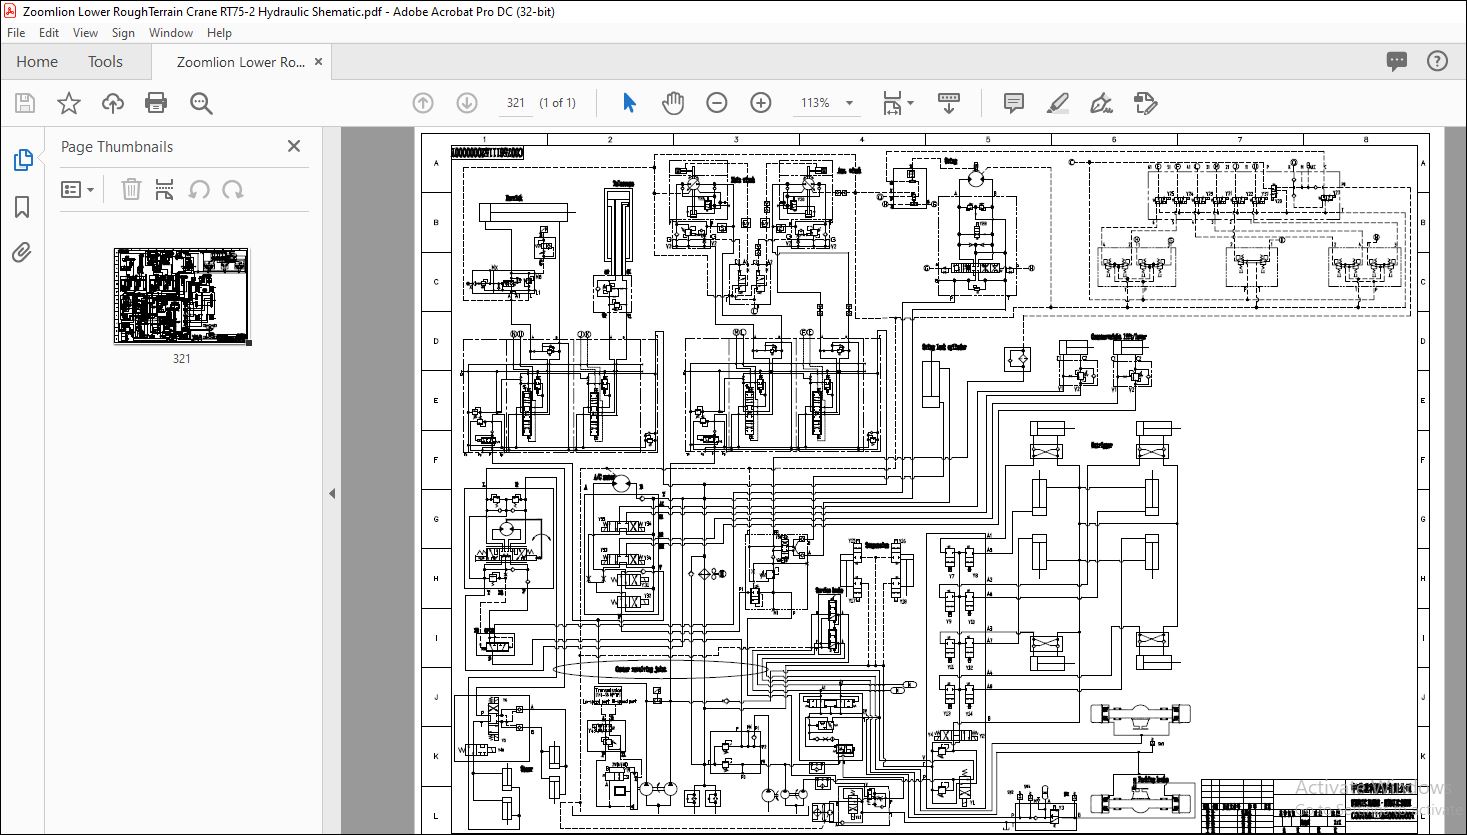Open the Help menu
The height and width of the screenshot is (835, 1467).
pos(219,32)
